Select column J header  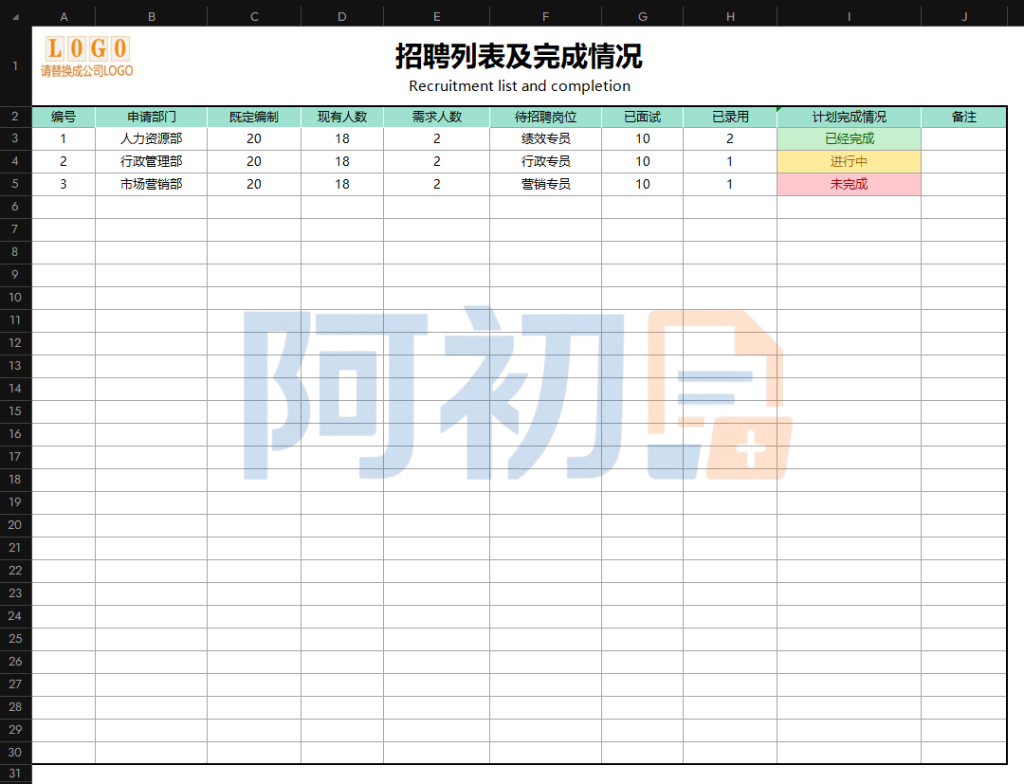(964, 16)
